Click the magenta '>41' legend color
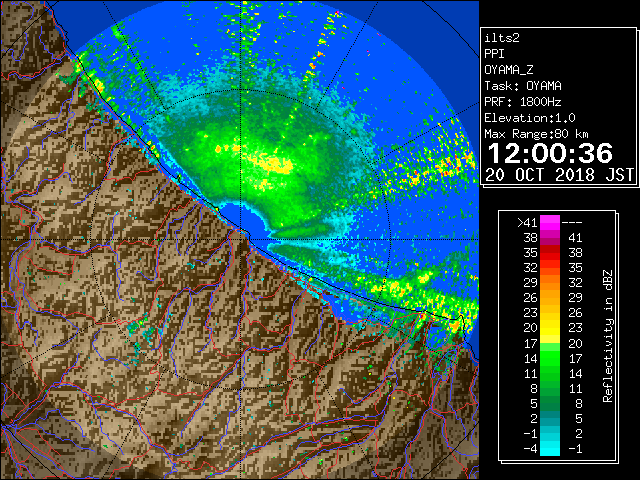Screen dimensions: 640x480 tap(550, 222)
